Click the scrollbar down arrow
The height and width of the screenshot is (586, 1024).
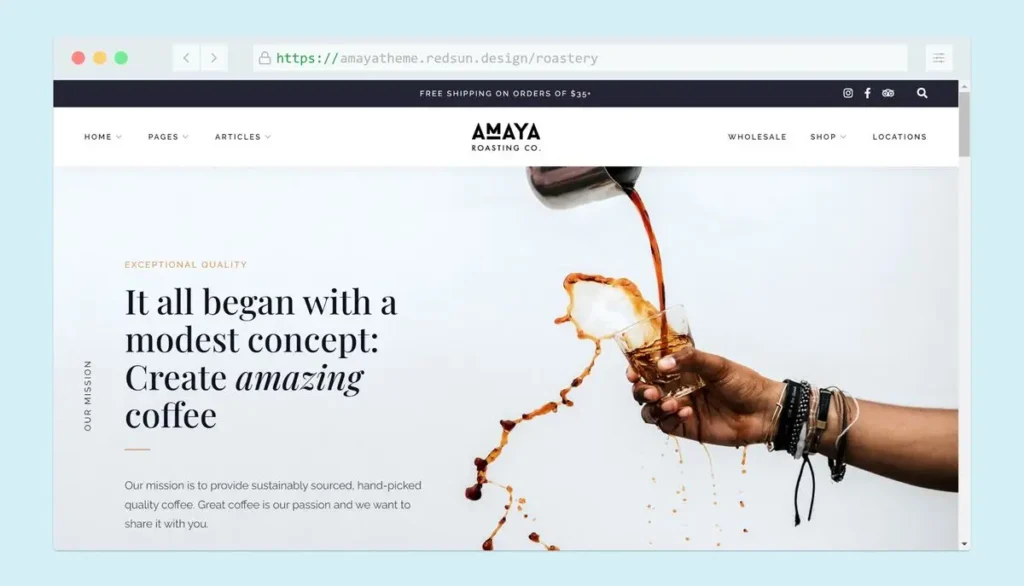click(x=964, y=544)
